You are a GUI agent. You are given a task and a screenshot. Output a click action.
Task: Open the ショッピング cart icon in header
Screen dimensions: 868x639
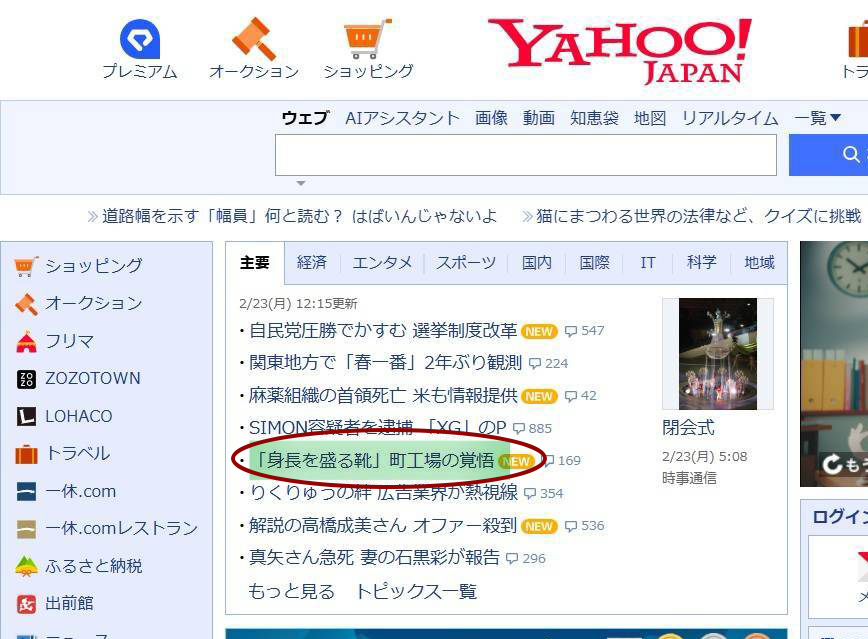(368, 39)
